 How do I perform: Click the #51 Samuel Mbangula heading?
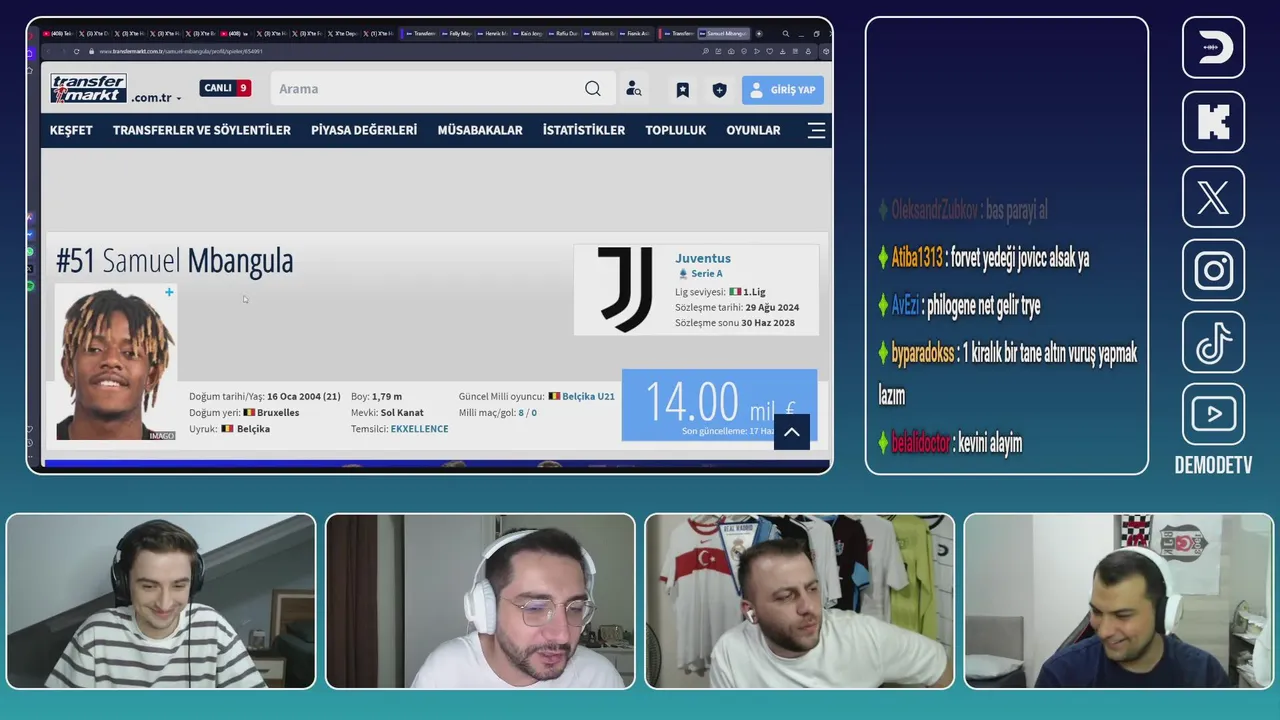tap(175, 261)
